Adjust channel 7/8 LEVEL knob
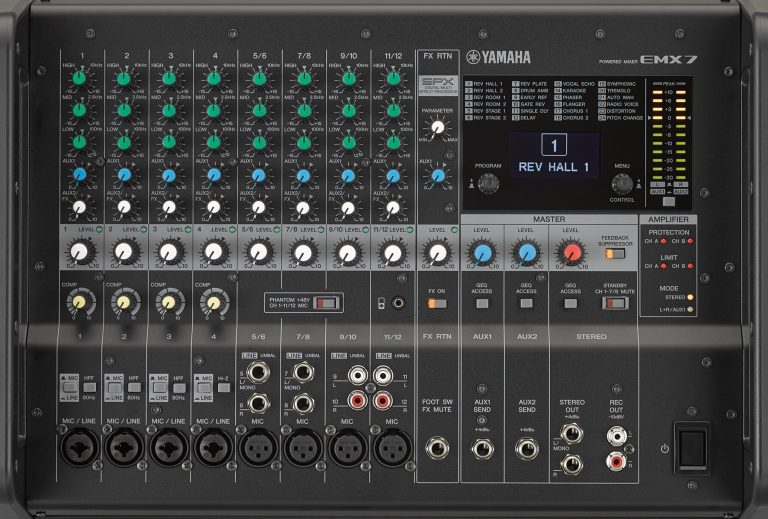 point(303,253)
